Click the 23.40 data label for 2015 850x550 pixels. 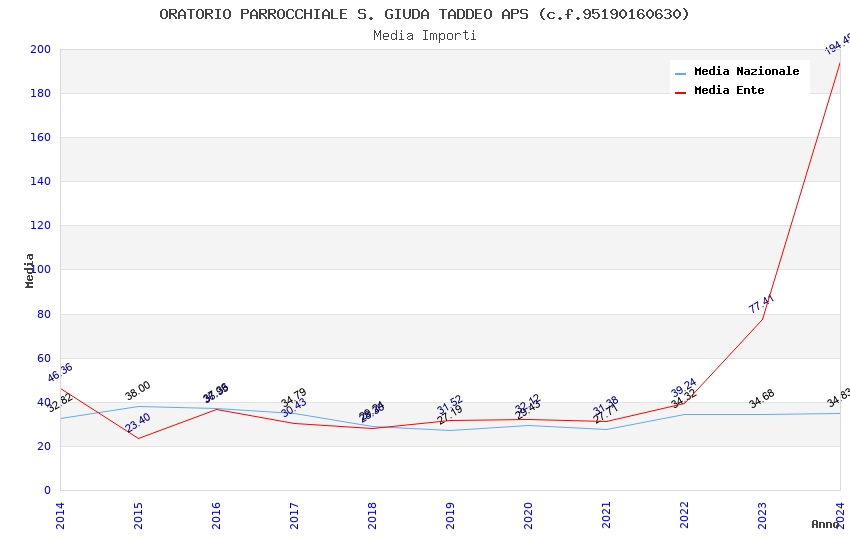138,423
